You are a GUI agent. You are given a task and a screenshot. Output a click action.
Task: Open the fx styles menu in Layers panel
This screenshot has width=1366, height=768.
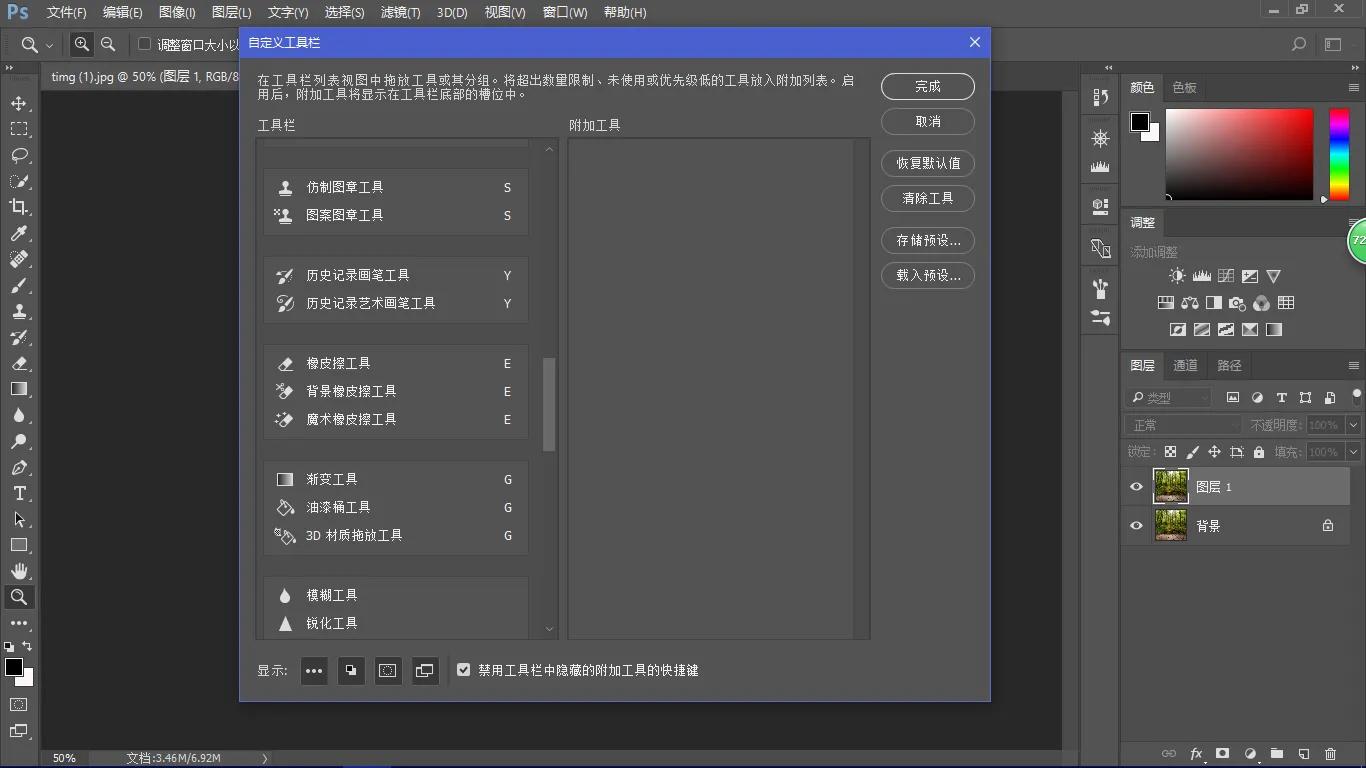pyautogui.click(x=1196, y=754)
